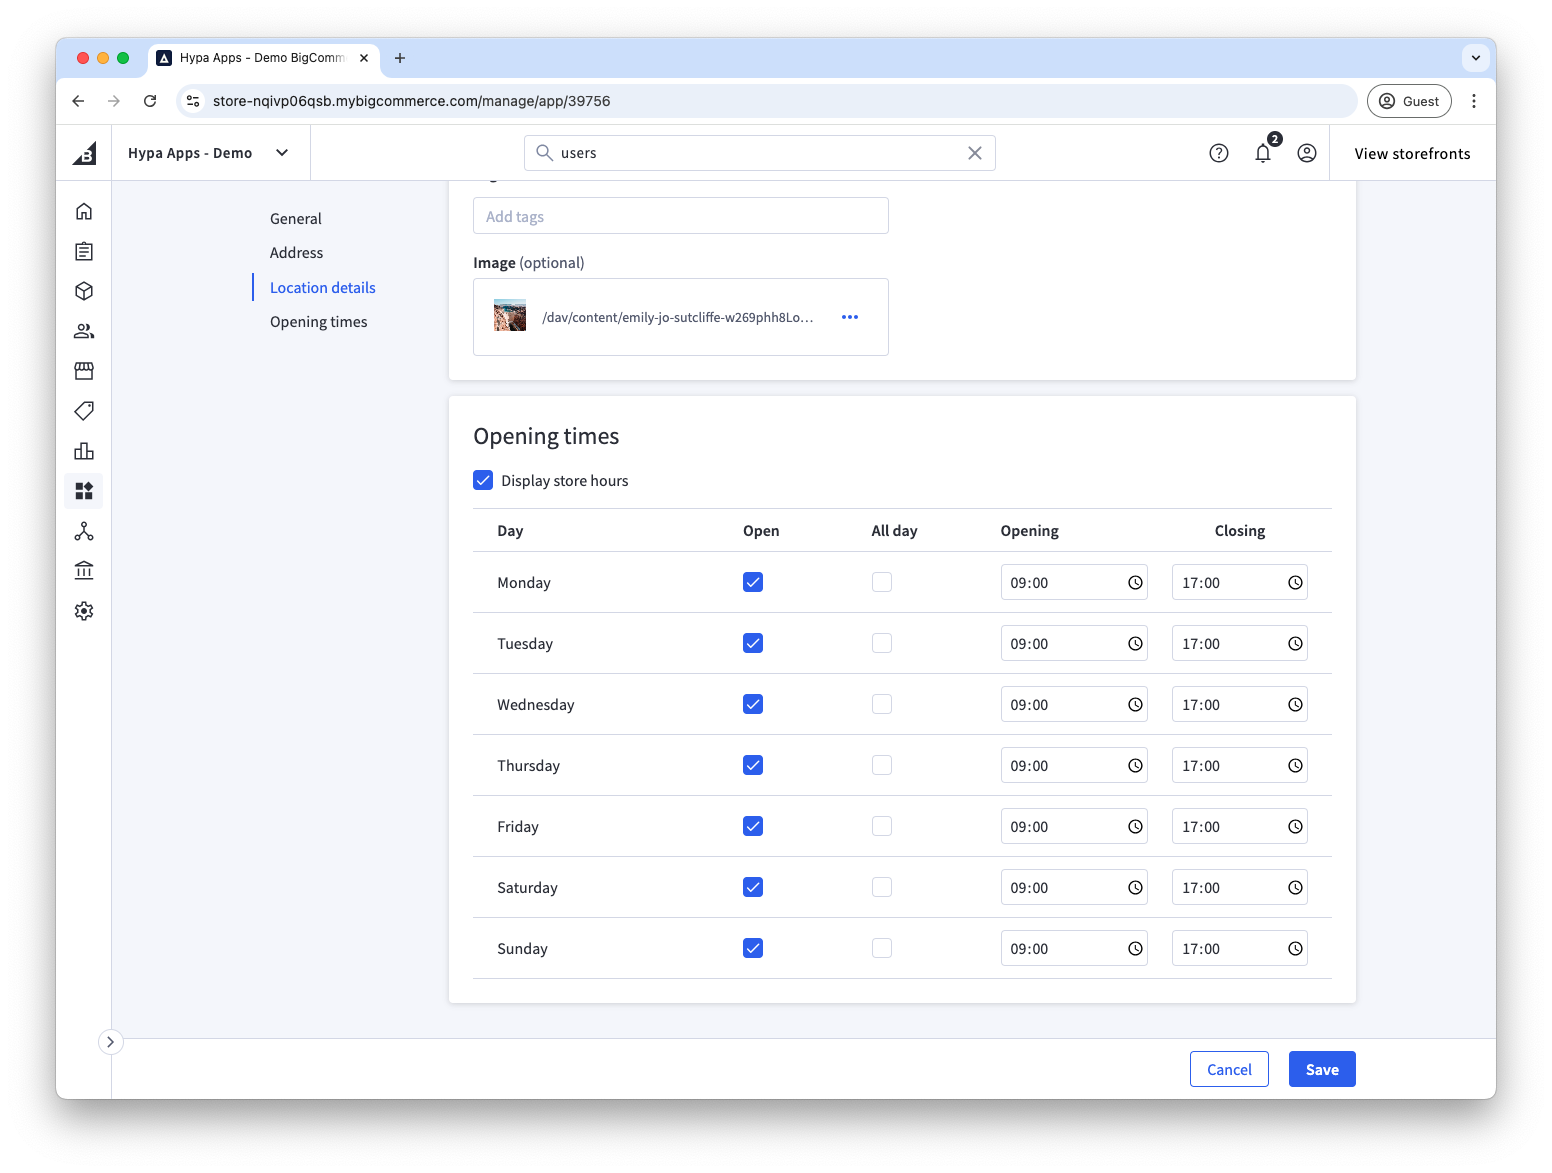Toggle Display store hours checkbox

click(483, 480)
